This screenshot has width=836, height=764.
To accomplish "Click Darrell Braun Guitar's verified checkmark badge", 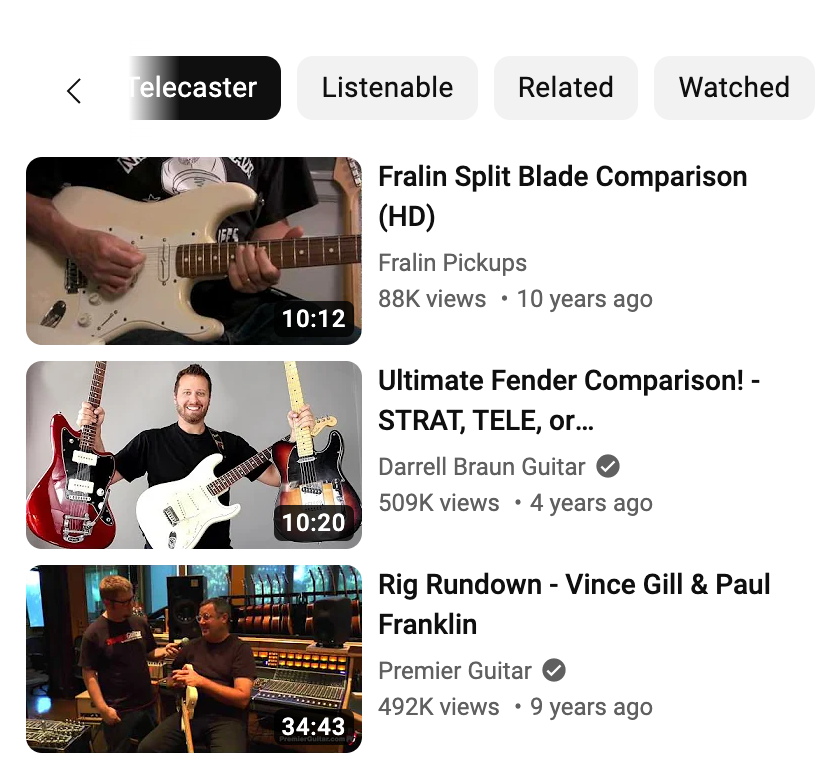I will click(607, 467).
